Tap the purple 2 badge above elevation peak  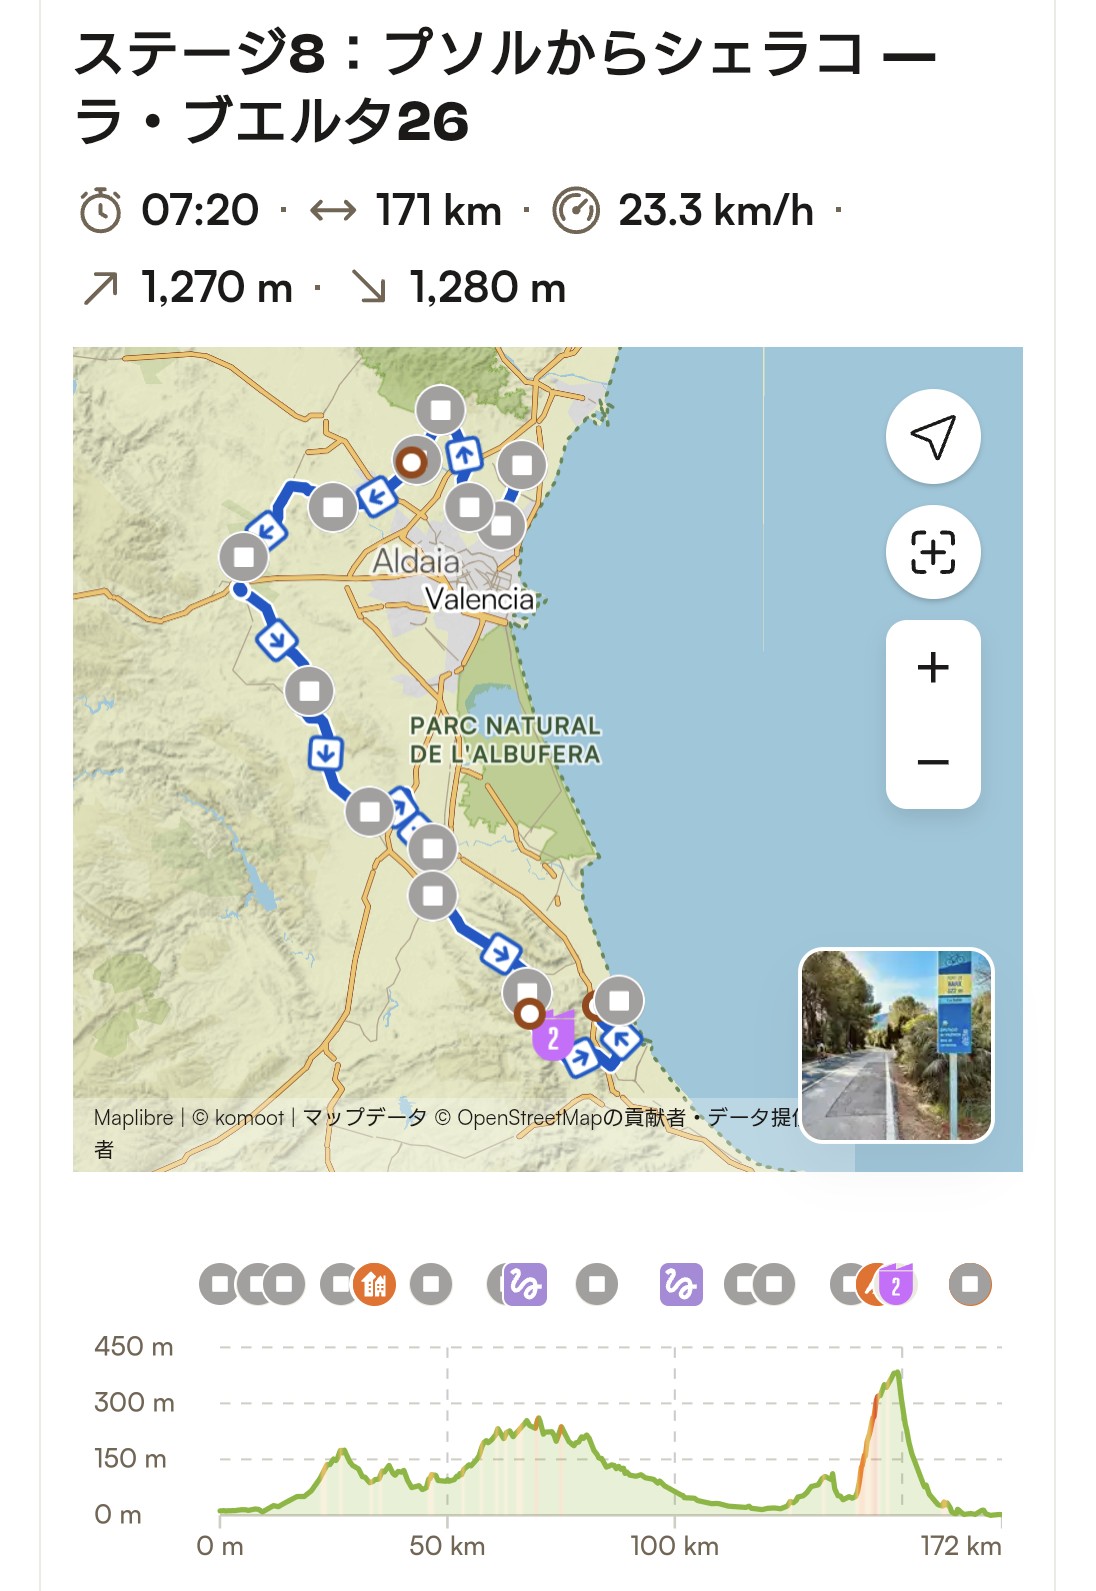896,1284
